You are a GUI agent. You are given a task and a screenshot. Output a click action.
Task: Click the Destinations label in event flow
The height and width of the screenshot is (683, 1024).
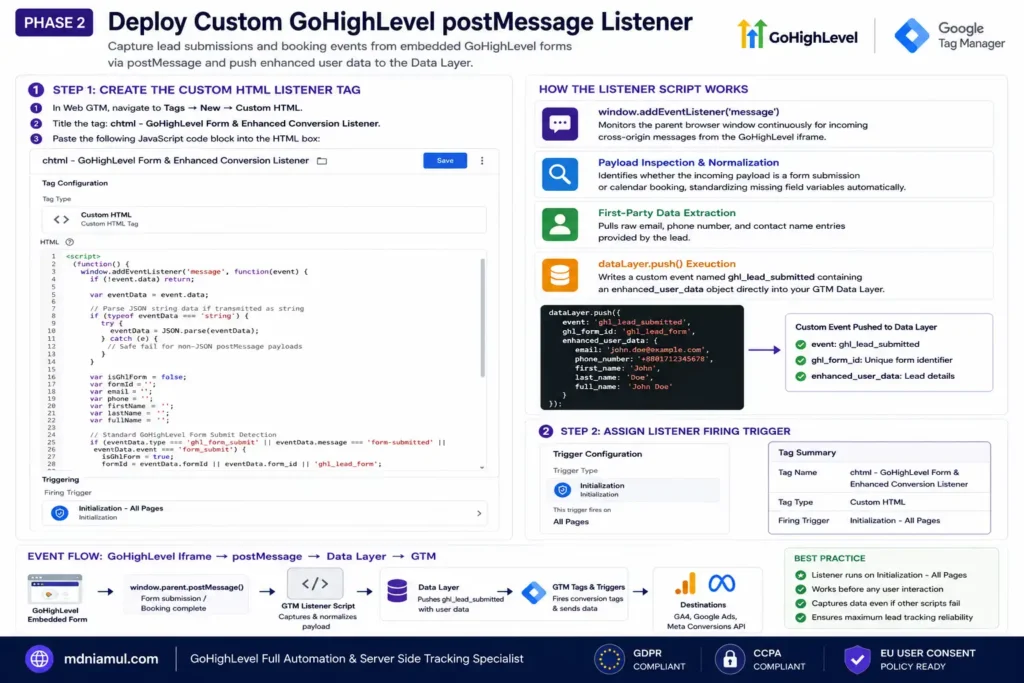point(703,605)
